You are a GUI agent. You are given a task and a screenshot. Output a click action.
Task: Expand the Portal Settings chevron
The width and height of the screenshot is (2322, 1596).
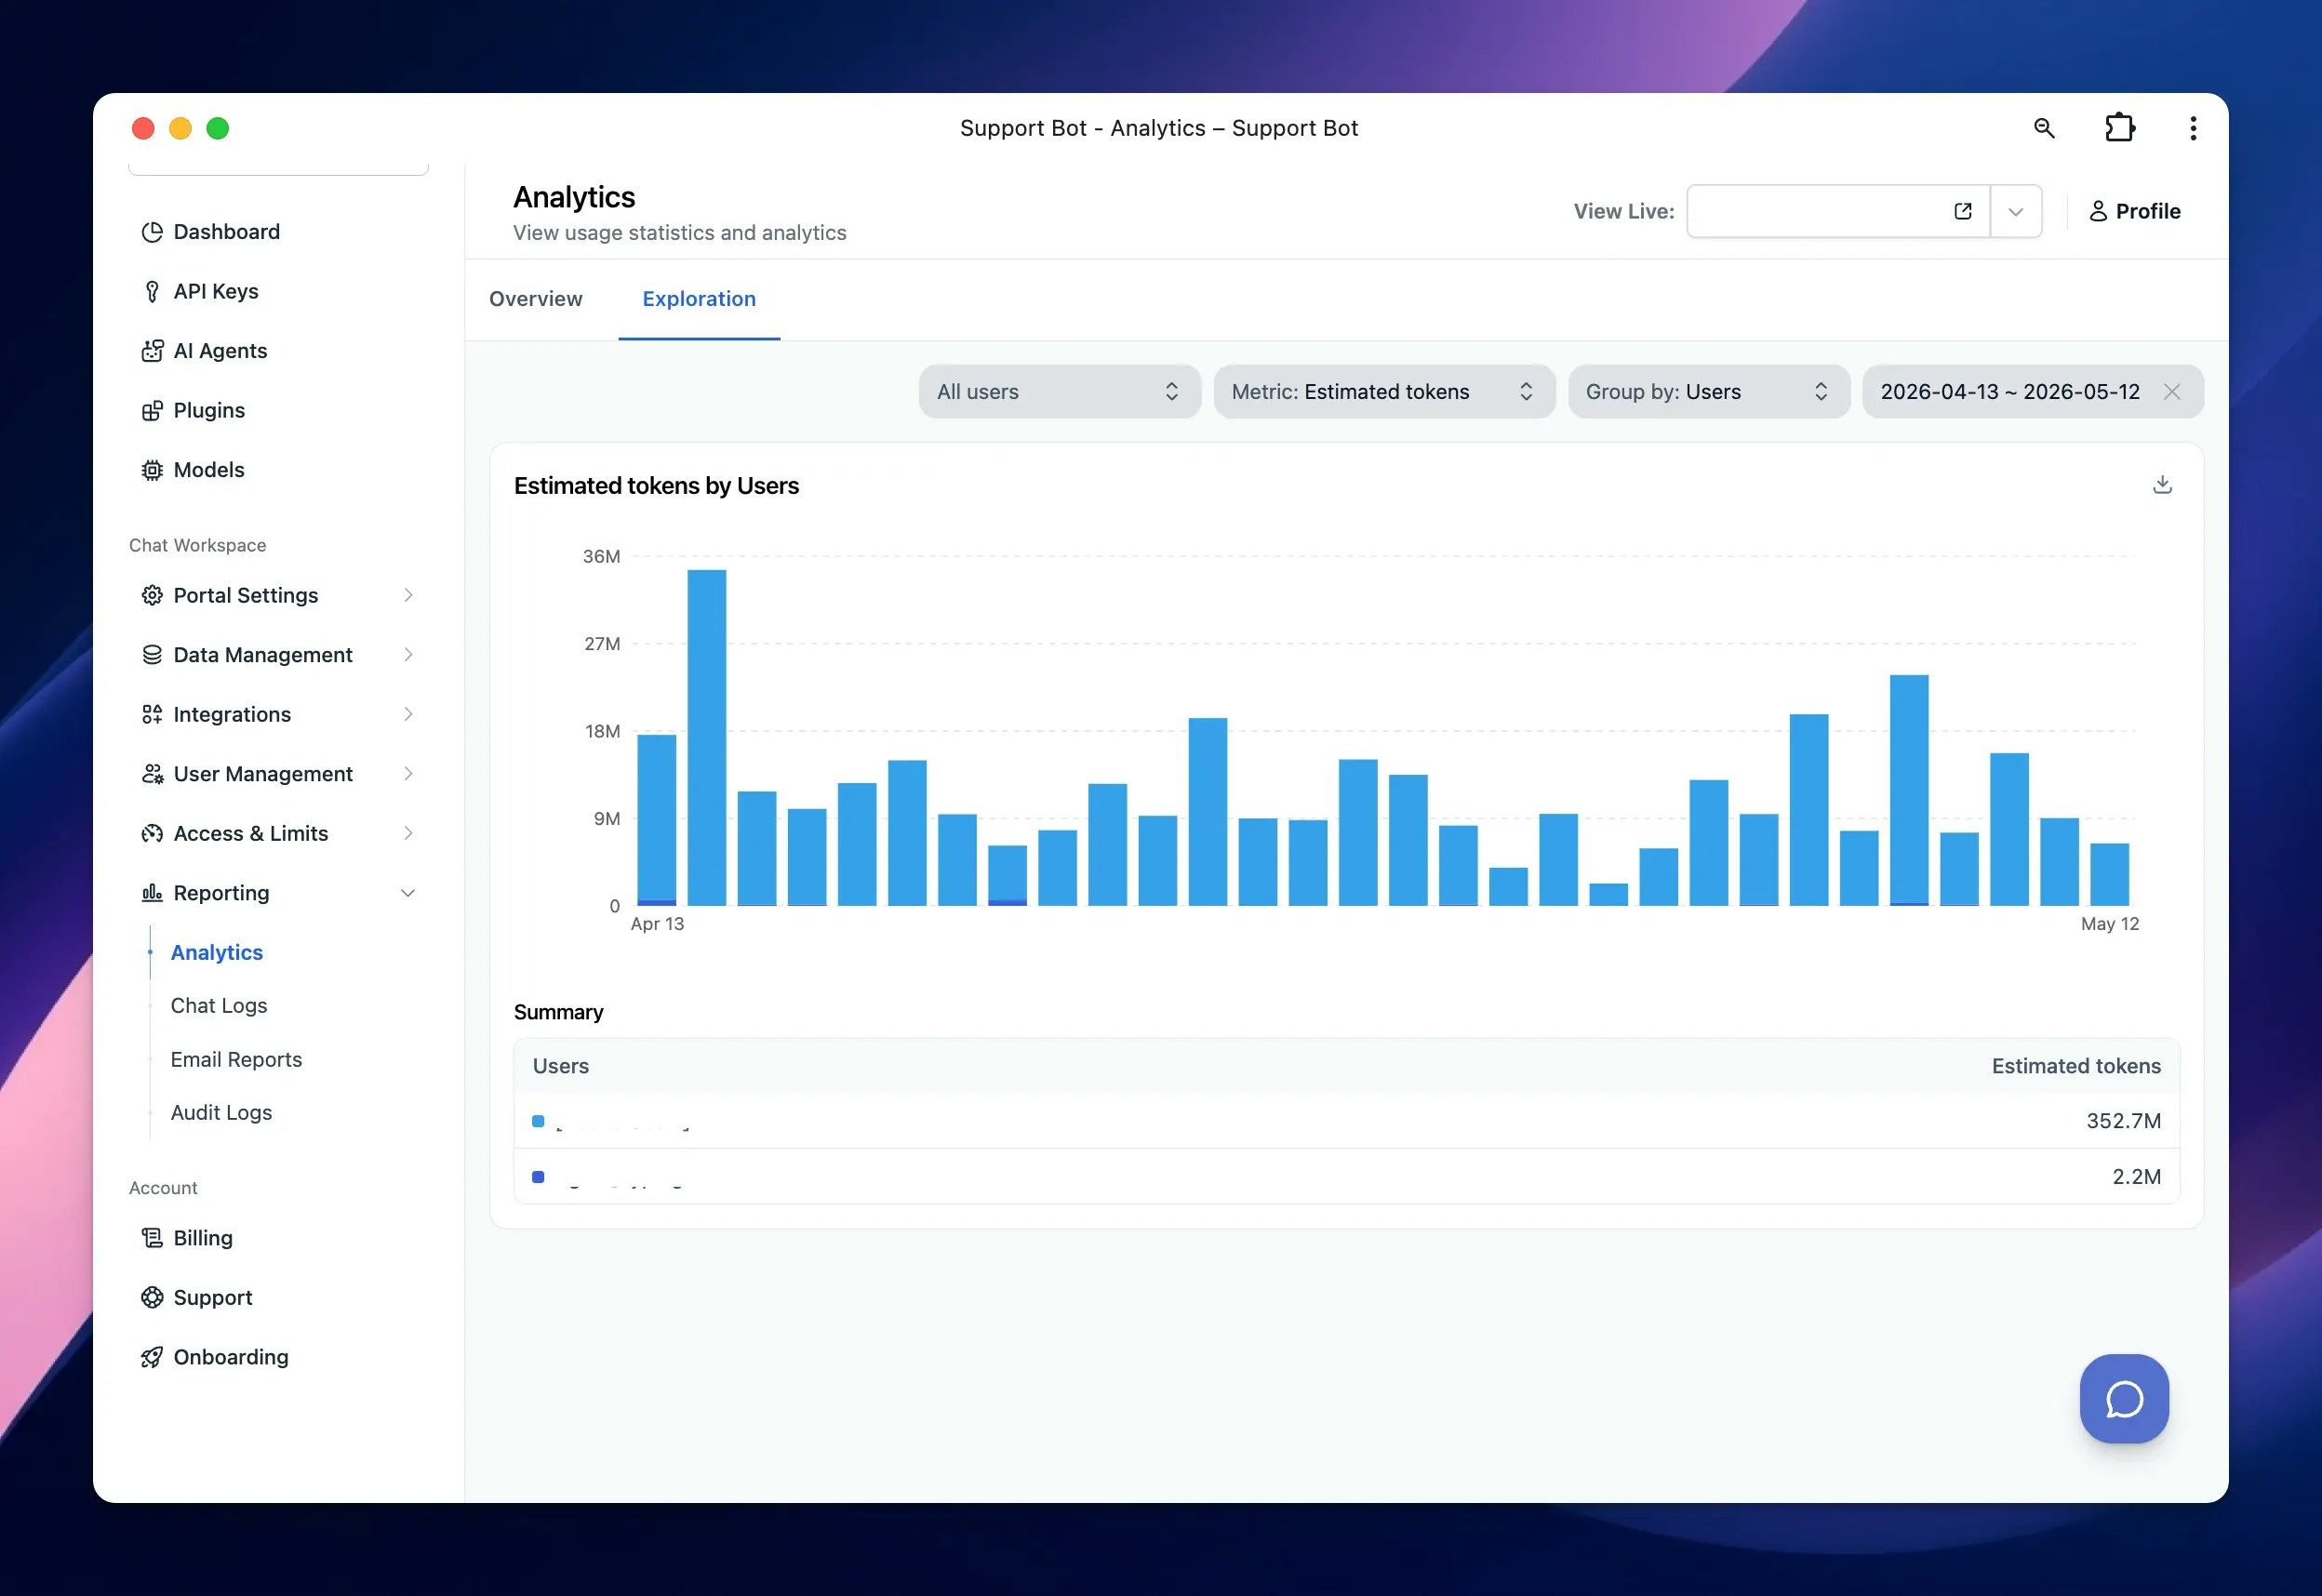(x=408, y=595)
